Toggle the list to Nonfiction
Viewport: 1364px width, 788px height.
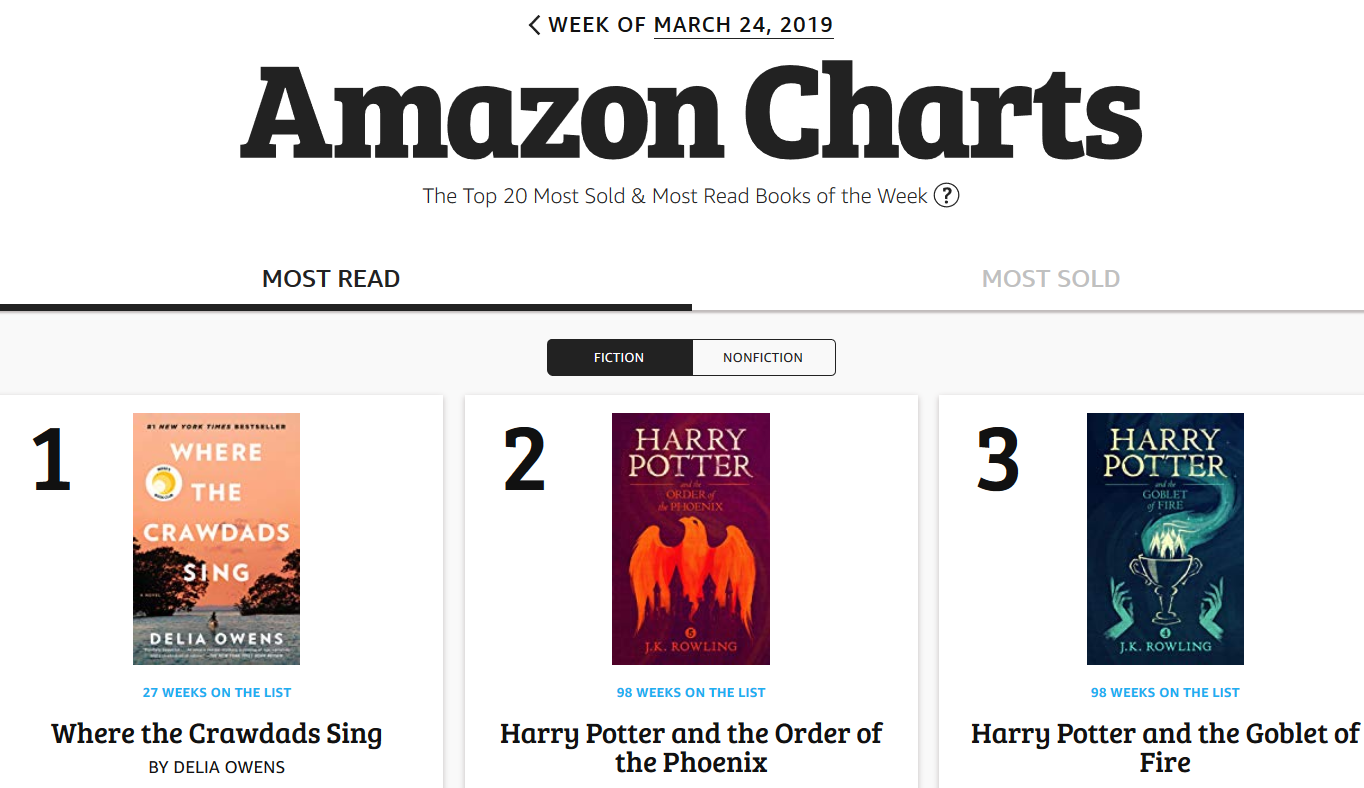763,357
